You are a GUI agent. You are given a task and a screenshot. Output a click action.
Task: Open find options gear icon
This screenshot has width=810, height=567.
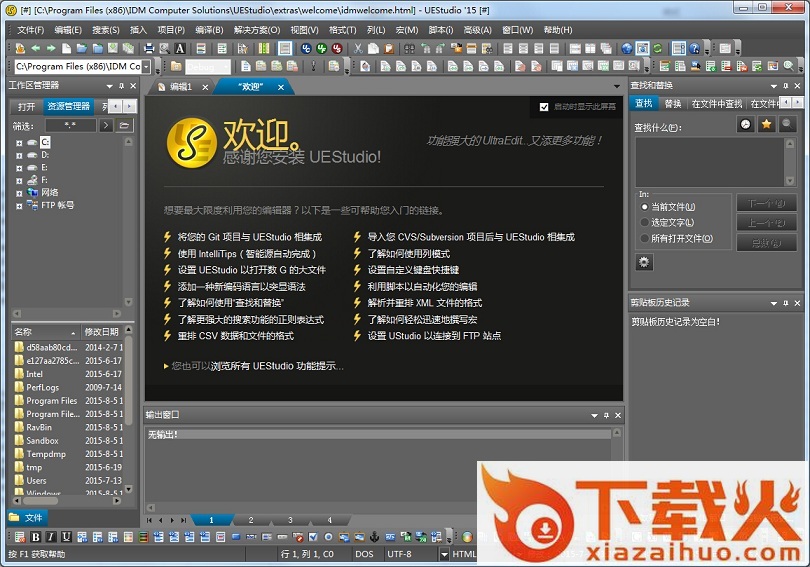coord(644,262)
